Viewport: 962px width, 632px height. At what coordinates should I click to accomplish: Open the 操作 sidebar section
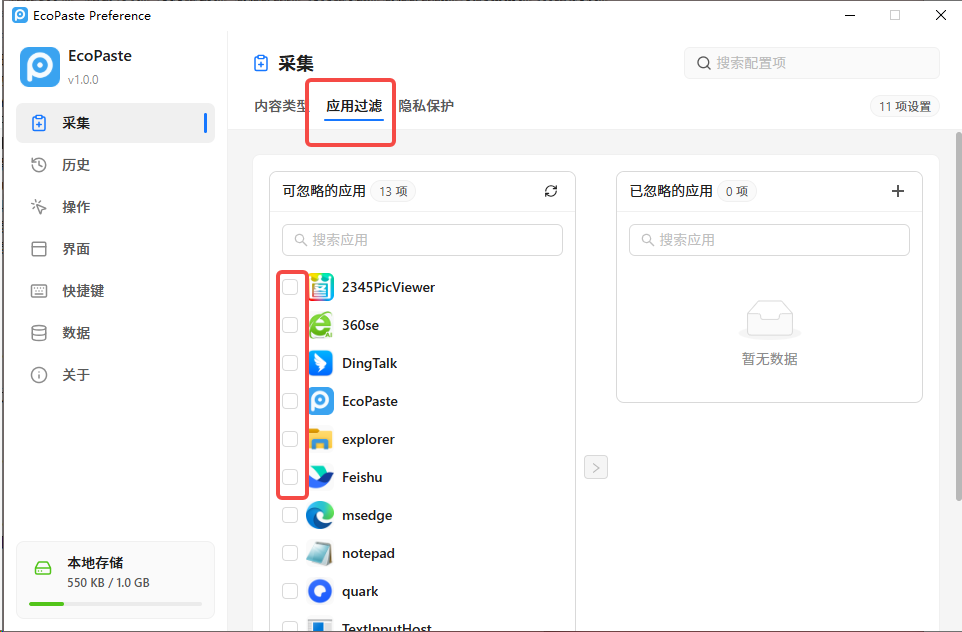tap(115, 207)
